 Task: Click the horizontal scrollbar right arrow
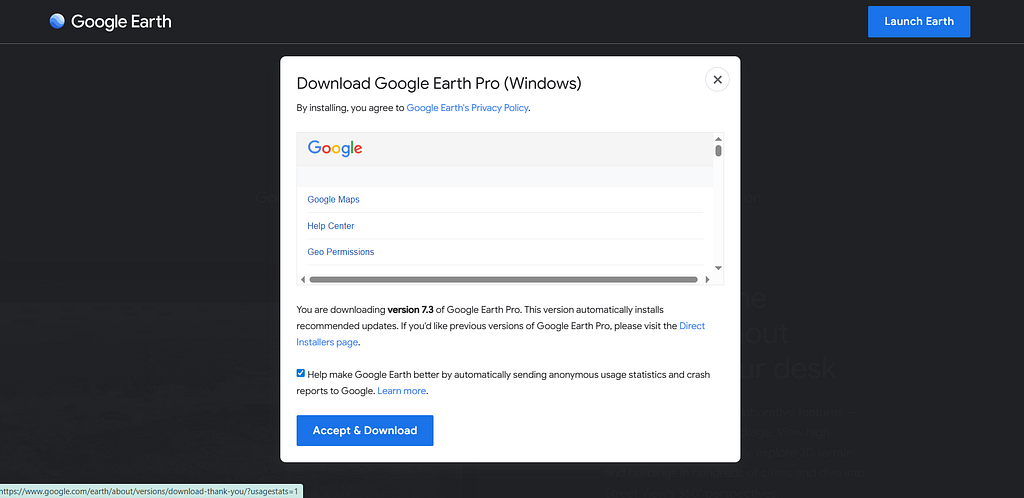click(x=707, y=279)
